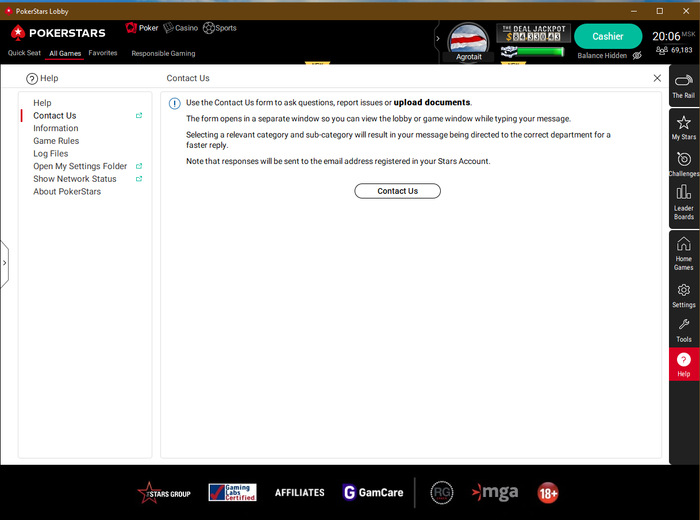Click Contact Us external link icon
This screenshot has width=700, height=520.
pos(139,116)
